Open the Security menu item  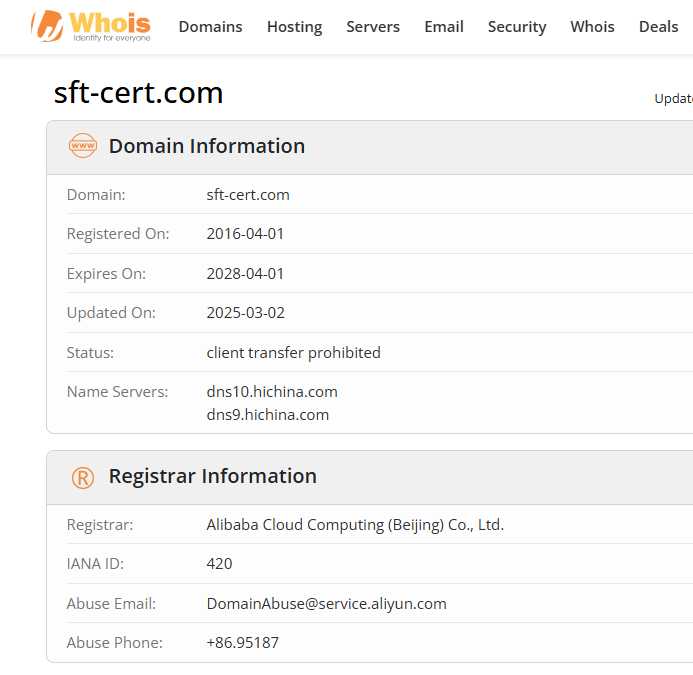(517, 27)
